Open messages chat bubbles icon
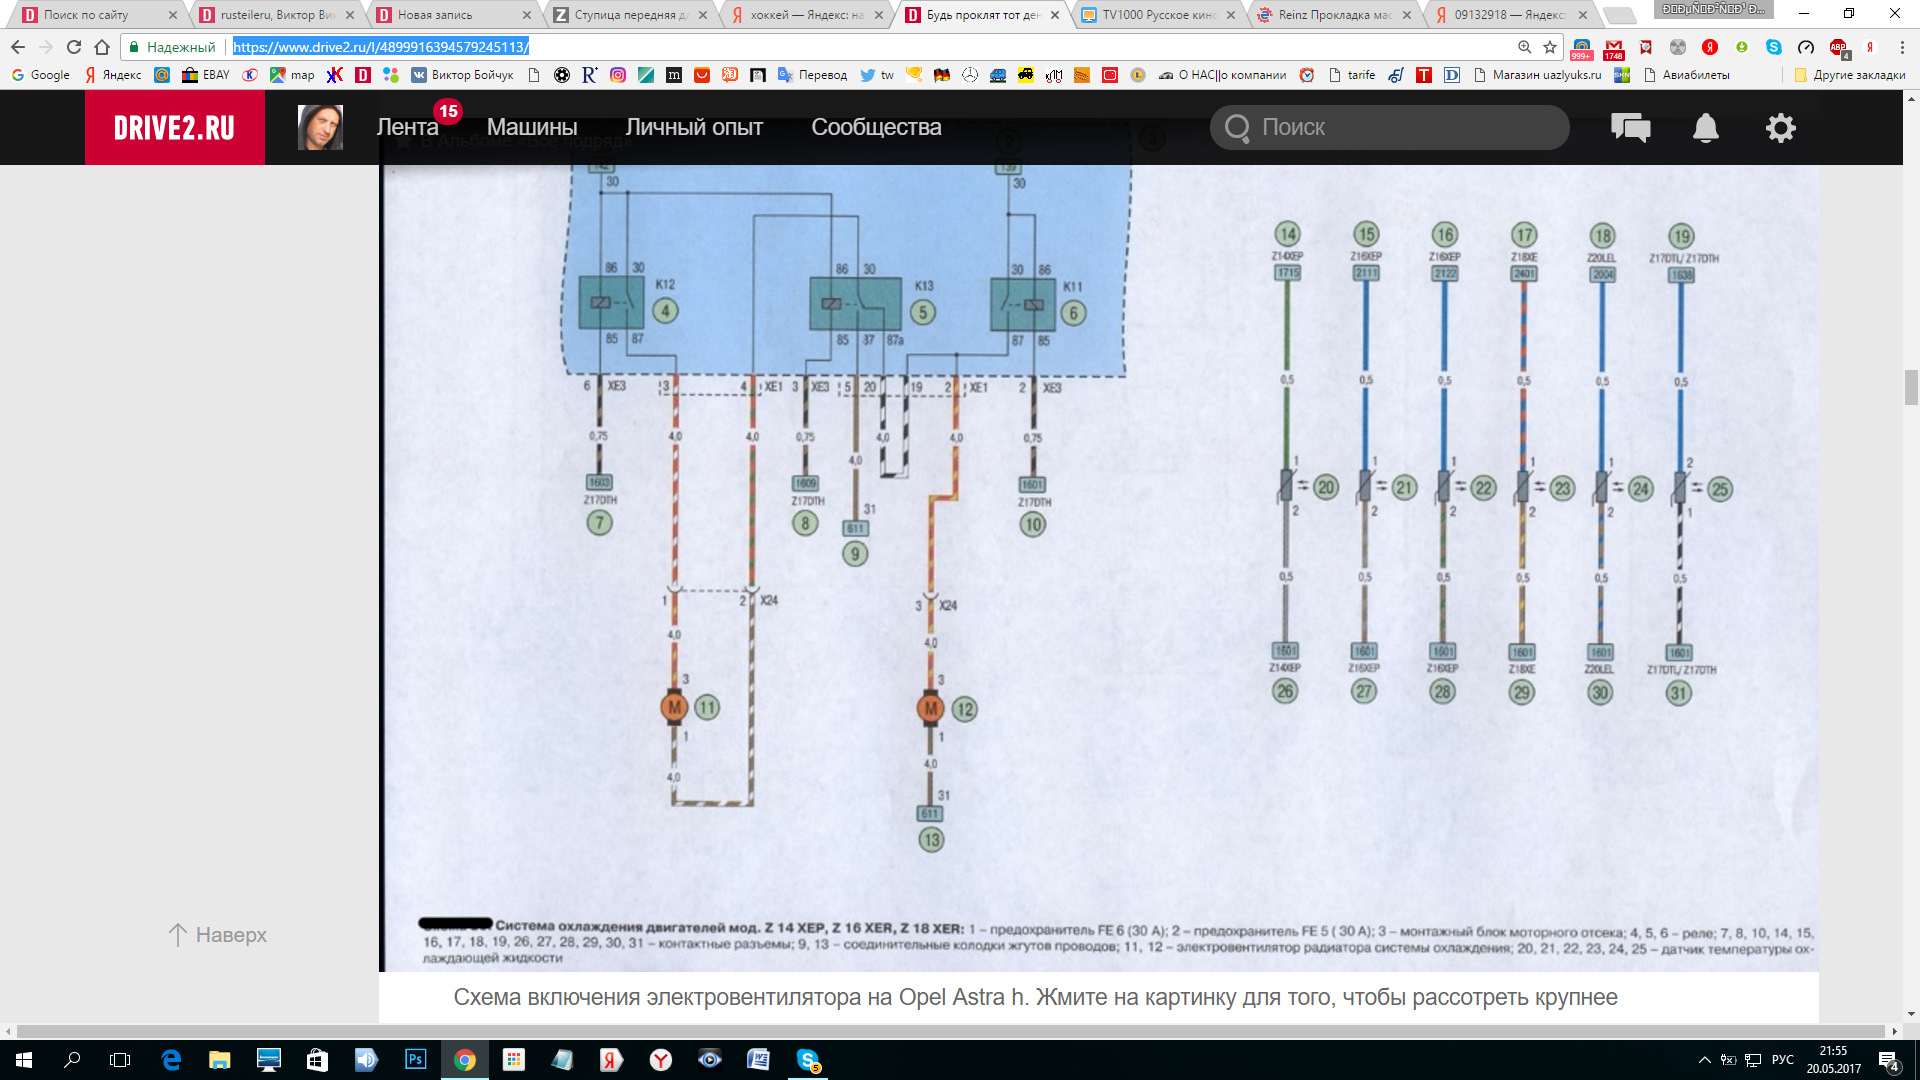 [1630, 127]
